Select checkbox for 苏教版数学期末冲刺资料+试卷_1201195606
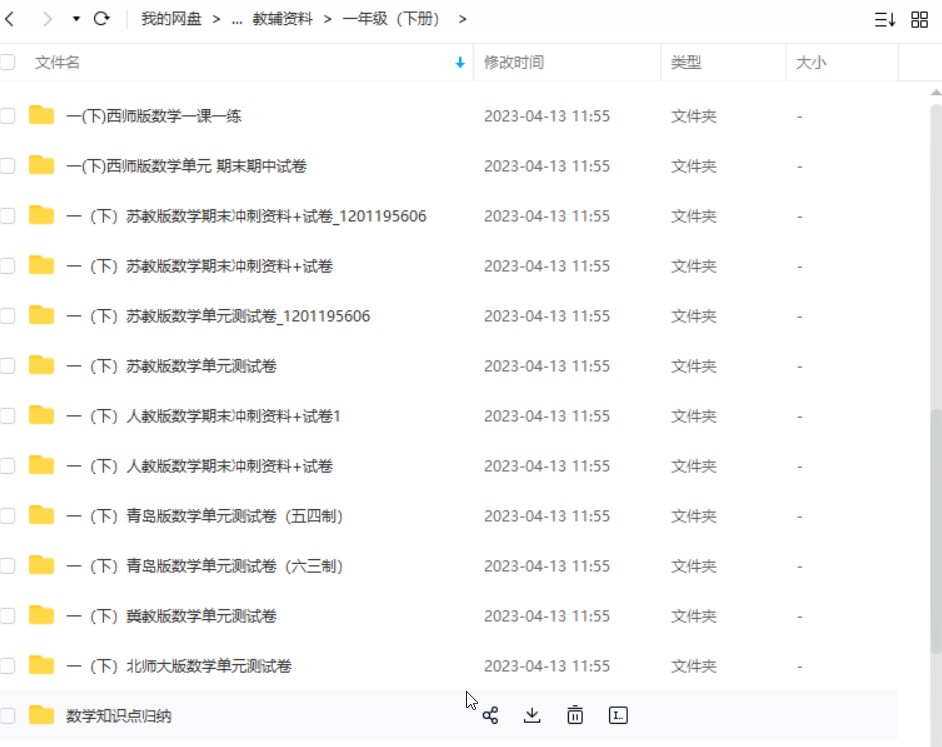Viewport: 942px width, 747px height. (8, 216)
